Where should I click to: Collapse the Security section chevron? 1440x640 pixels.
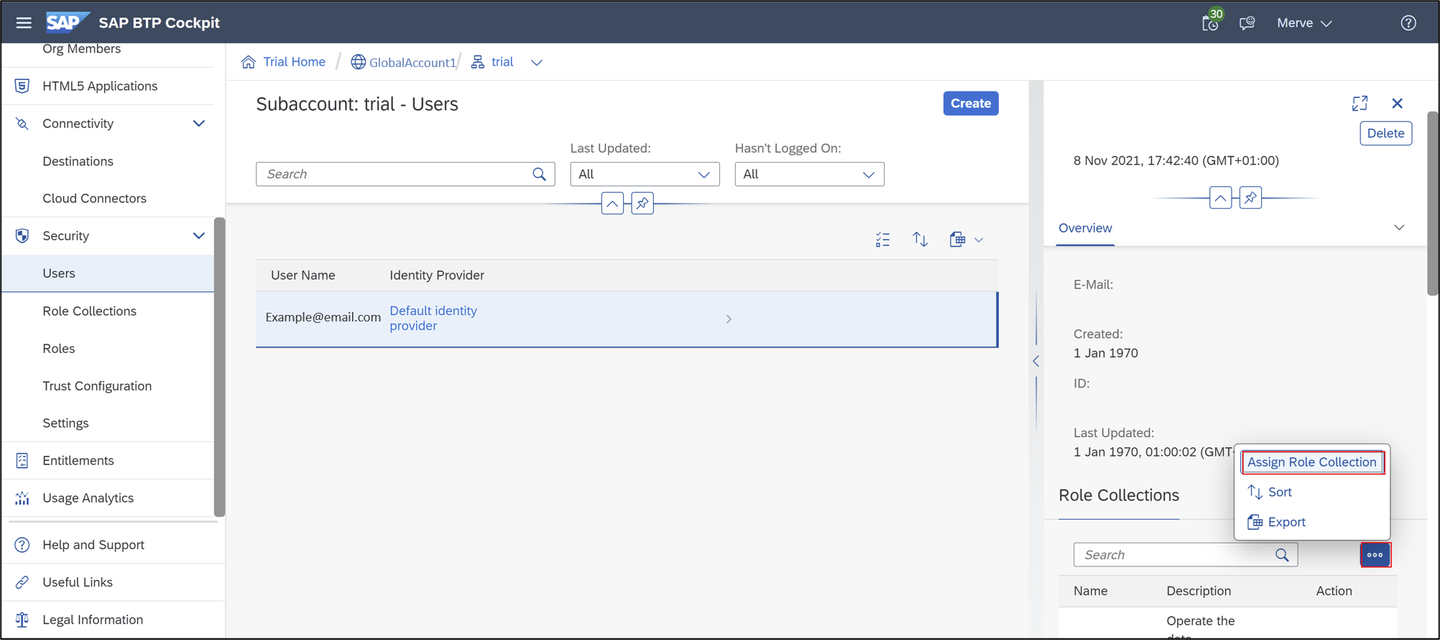(198, 236)
